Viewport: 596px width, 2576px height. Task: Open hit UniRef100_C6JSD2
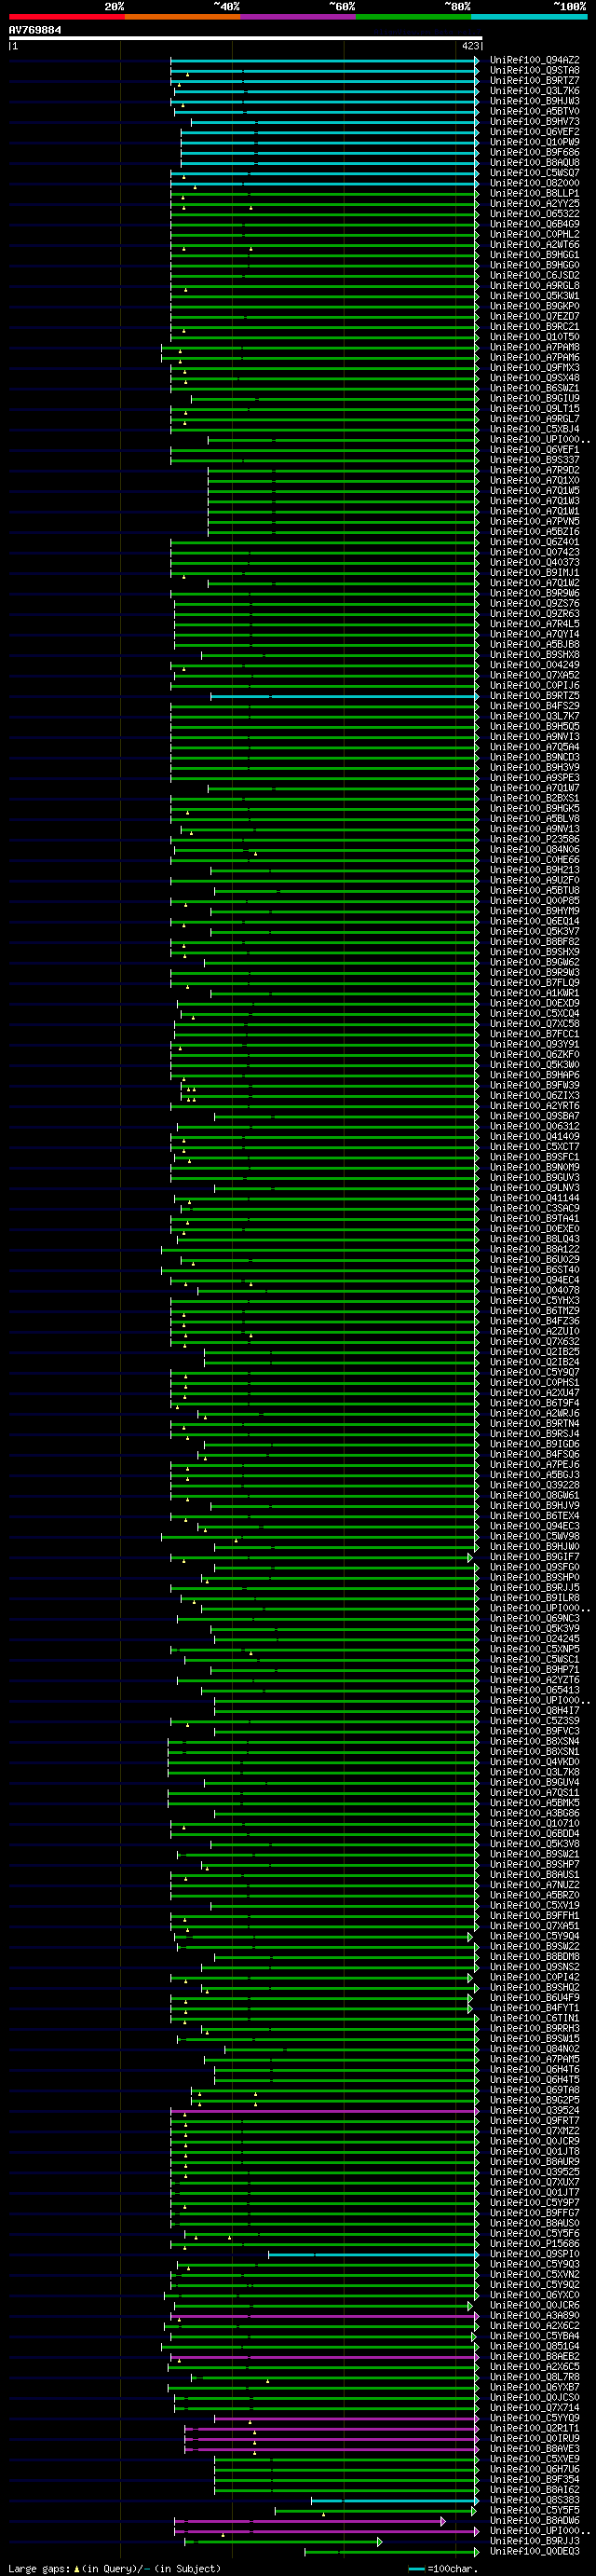click(x=534, y=276)
